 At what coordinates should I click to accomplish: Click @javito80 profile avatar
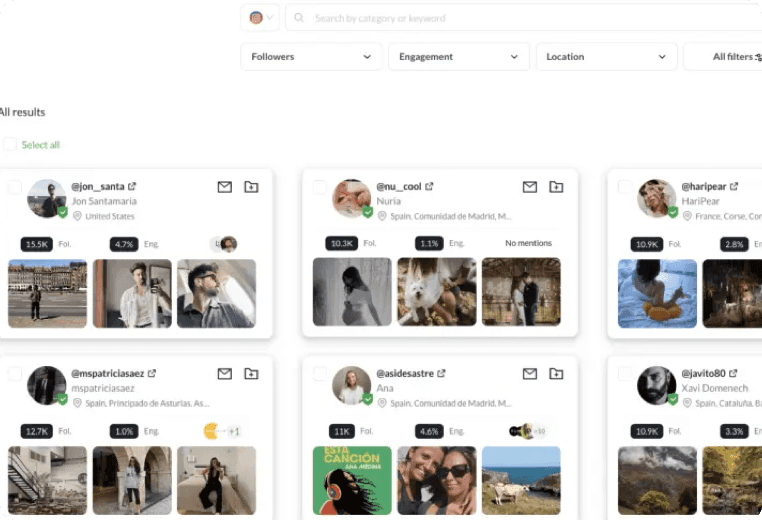coord(657,385)
